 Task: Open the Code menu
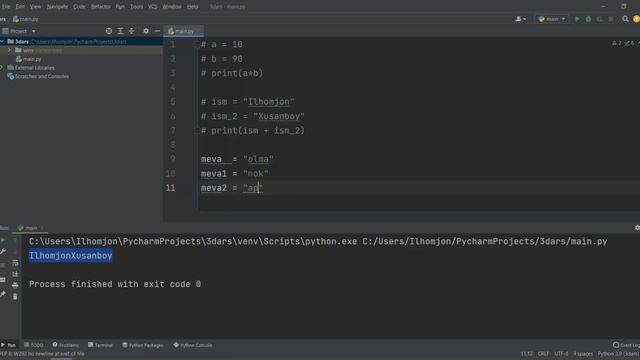79,7
